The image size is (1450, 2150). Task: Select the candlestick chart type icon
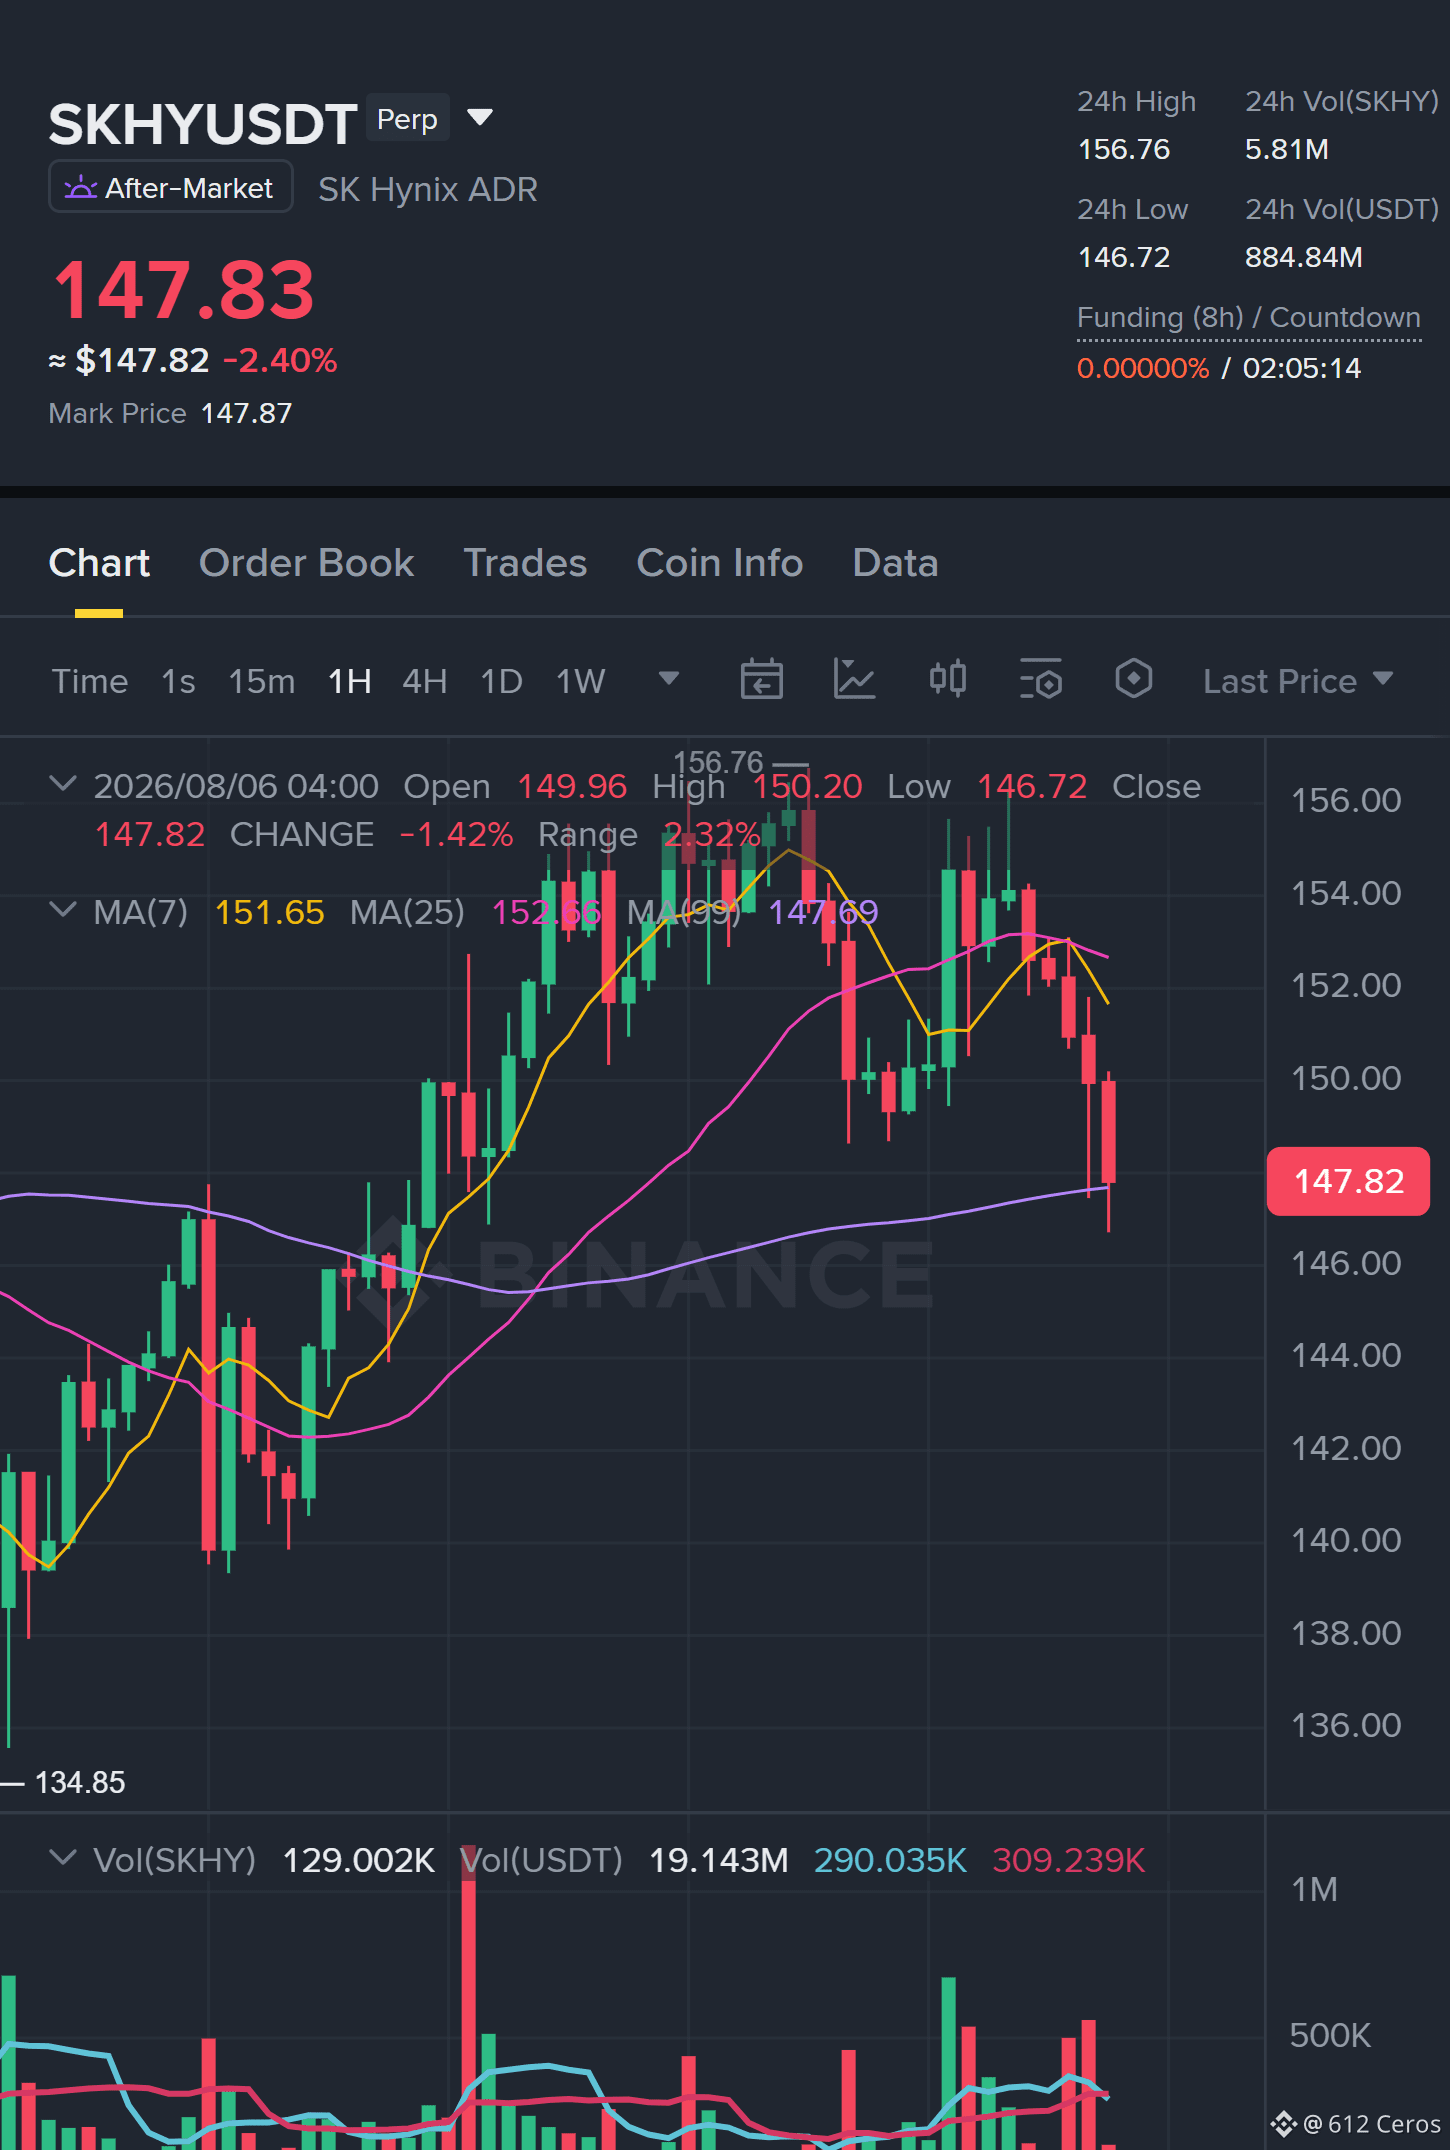[x=947, y=680]
